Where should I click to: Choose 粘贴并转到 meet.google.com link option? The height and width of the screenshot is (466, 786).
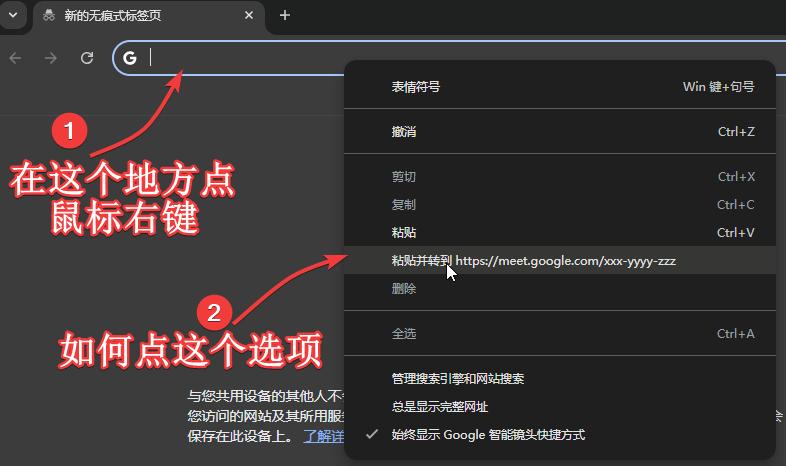pos(560,261)
